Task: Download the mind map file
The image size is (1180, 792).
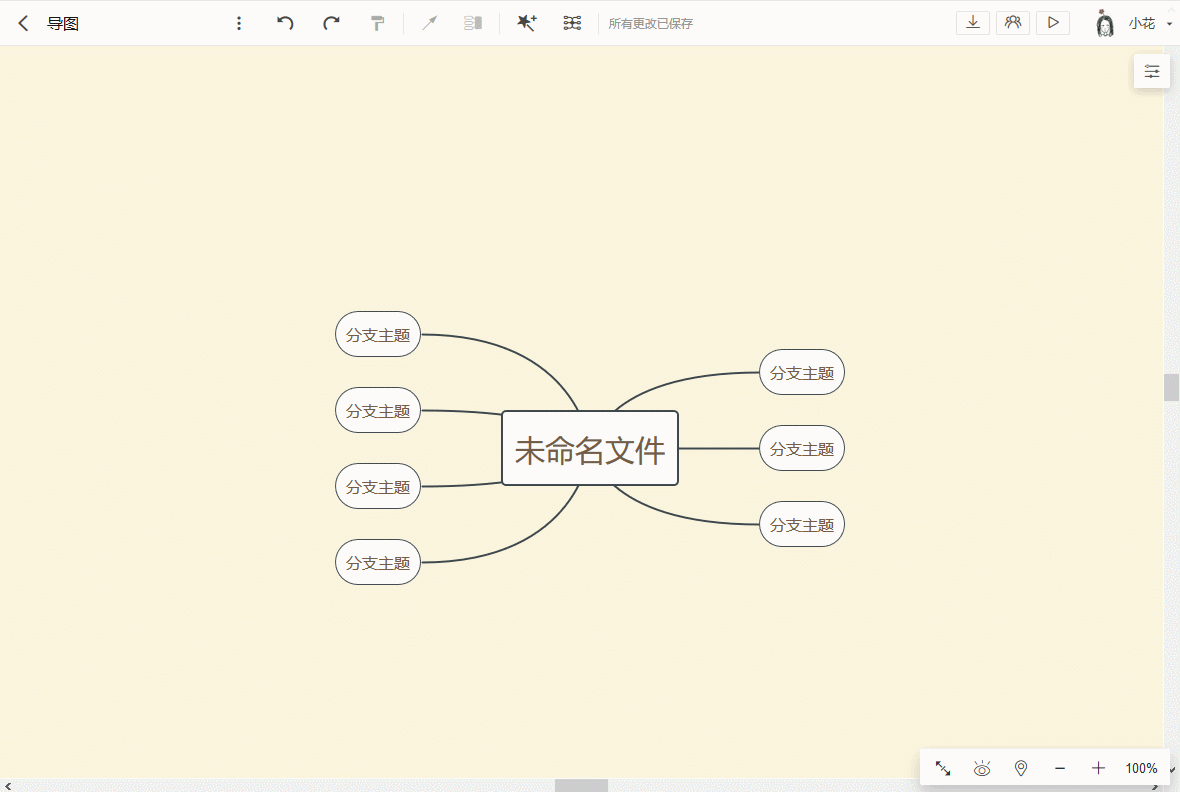Action: 972,23
